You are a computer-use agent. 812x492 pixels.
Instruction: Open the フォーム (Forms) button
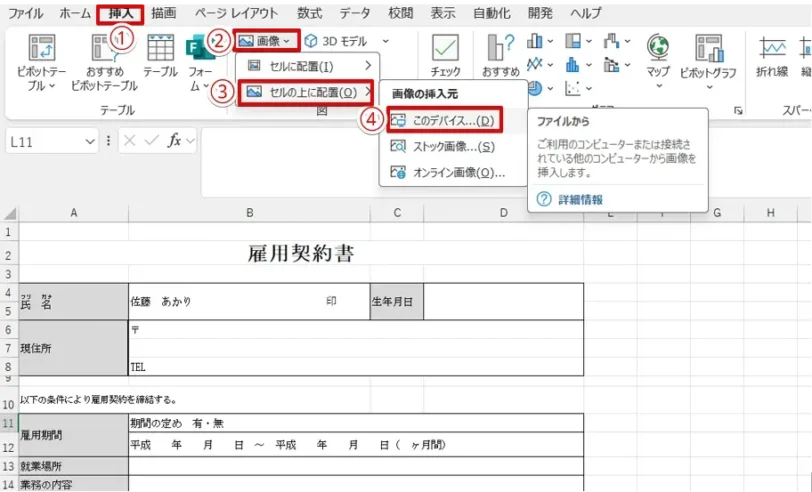[x=200, y=62]
